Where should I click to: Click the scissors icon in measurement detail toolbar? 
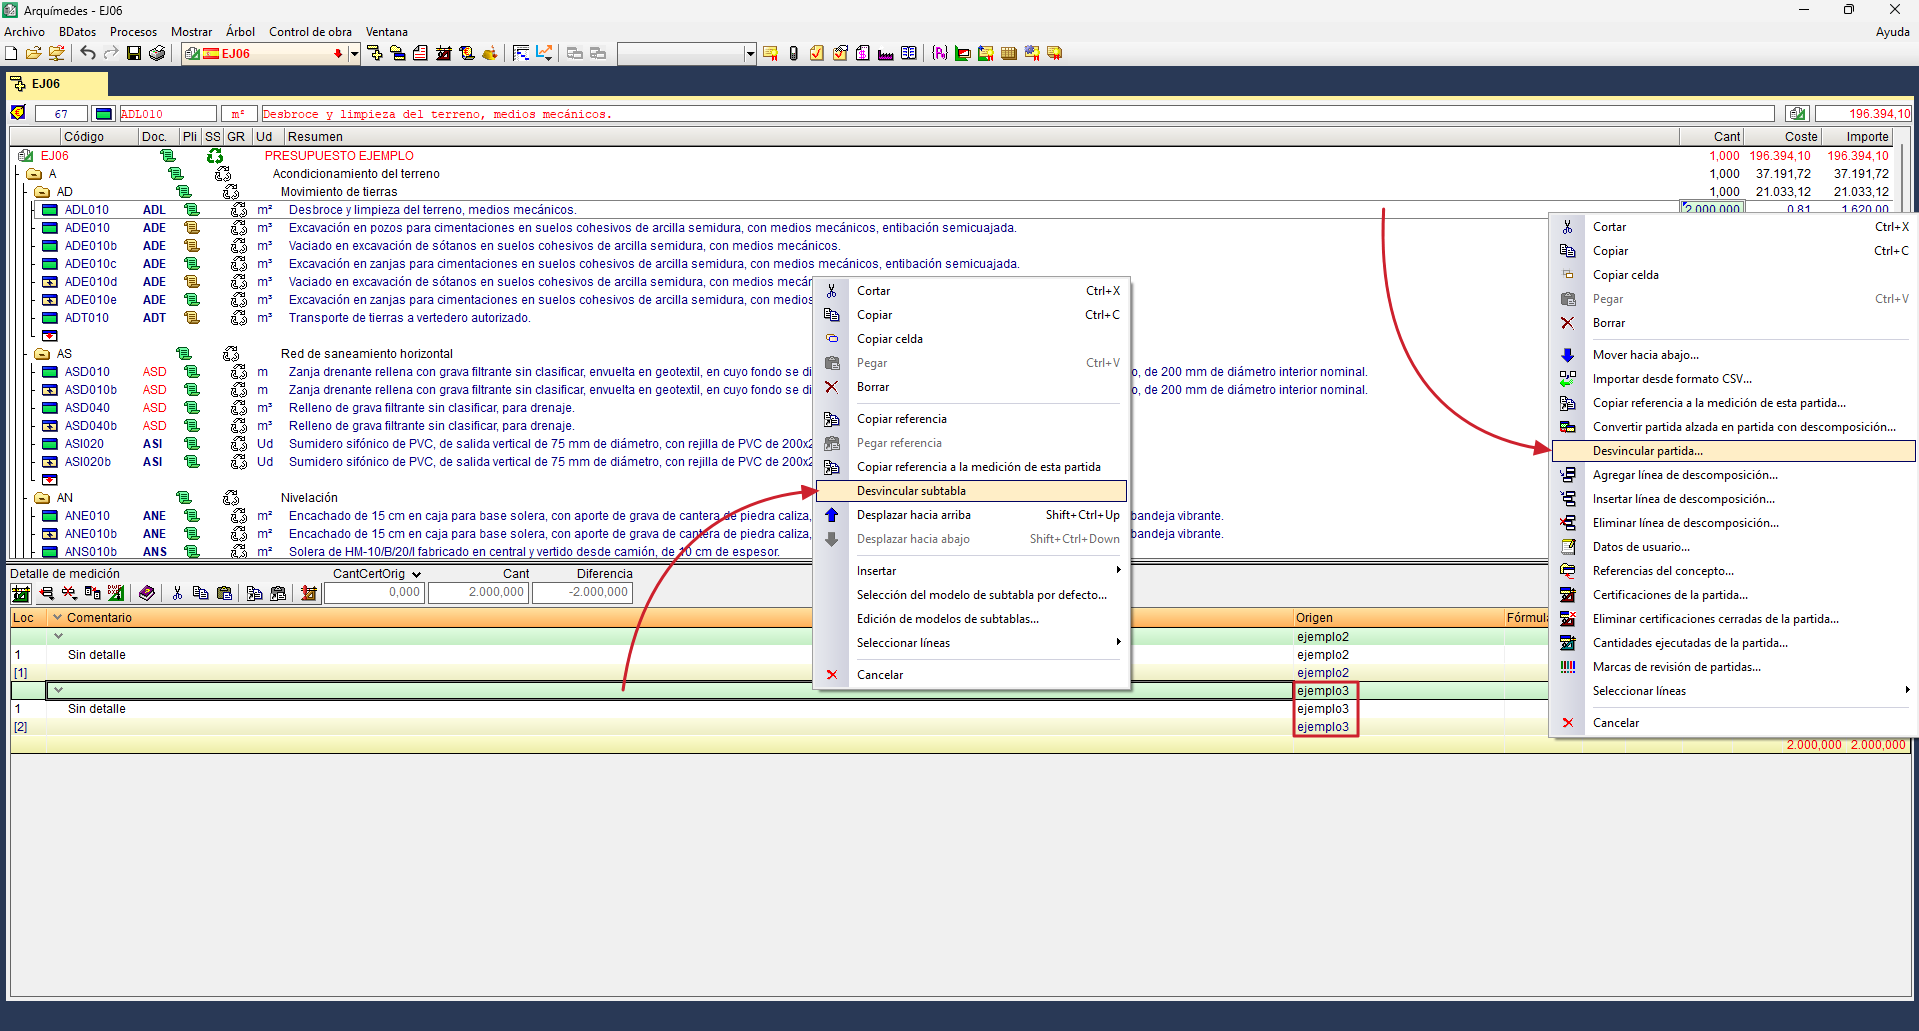click(177, 593)
